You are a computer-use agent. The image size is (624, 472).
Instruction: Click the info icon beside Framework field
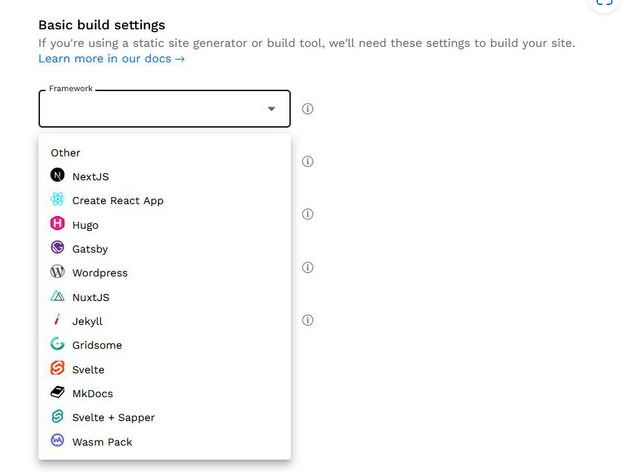[x=308, y=109]
